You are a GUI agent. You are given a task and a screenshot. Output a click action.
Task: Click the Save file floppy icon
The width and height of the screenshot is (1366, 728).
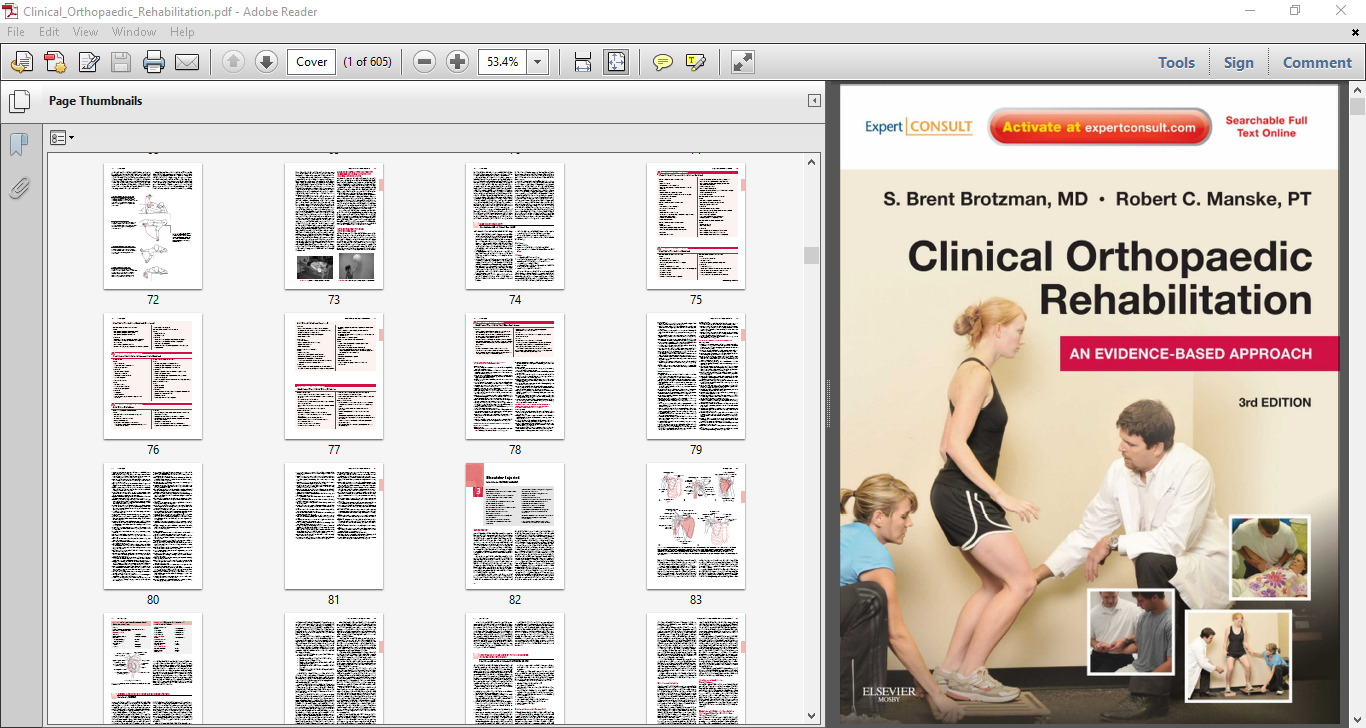[121, 62]
